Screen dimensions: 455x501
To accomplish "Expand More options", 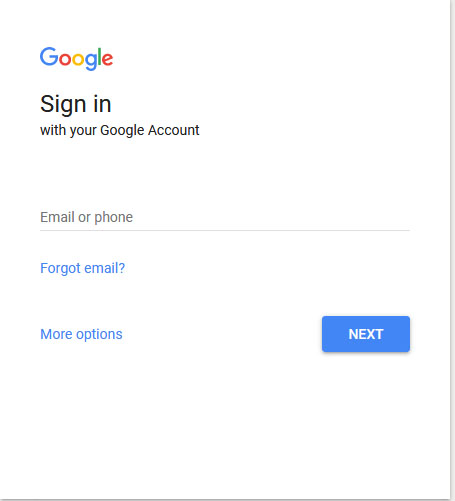I will click(81, 334).
